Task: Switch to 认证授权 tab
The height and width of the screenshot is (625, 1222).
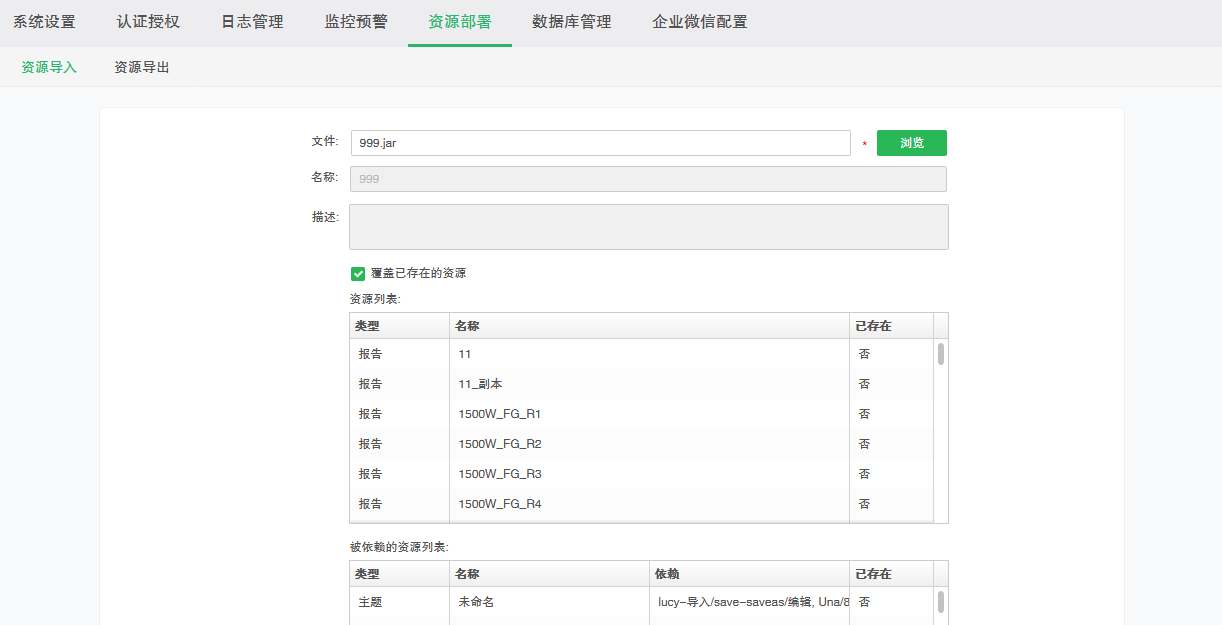Action: pyautogui.click(x=148, y=22)
